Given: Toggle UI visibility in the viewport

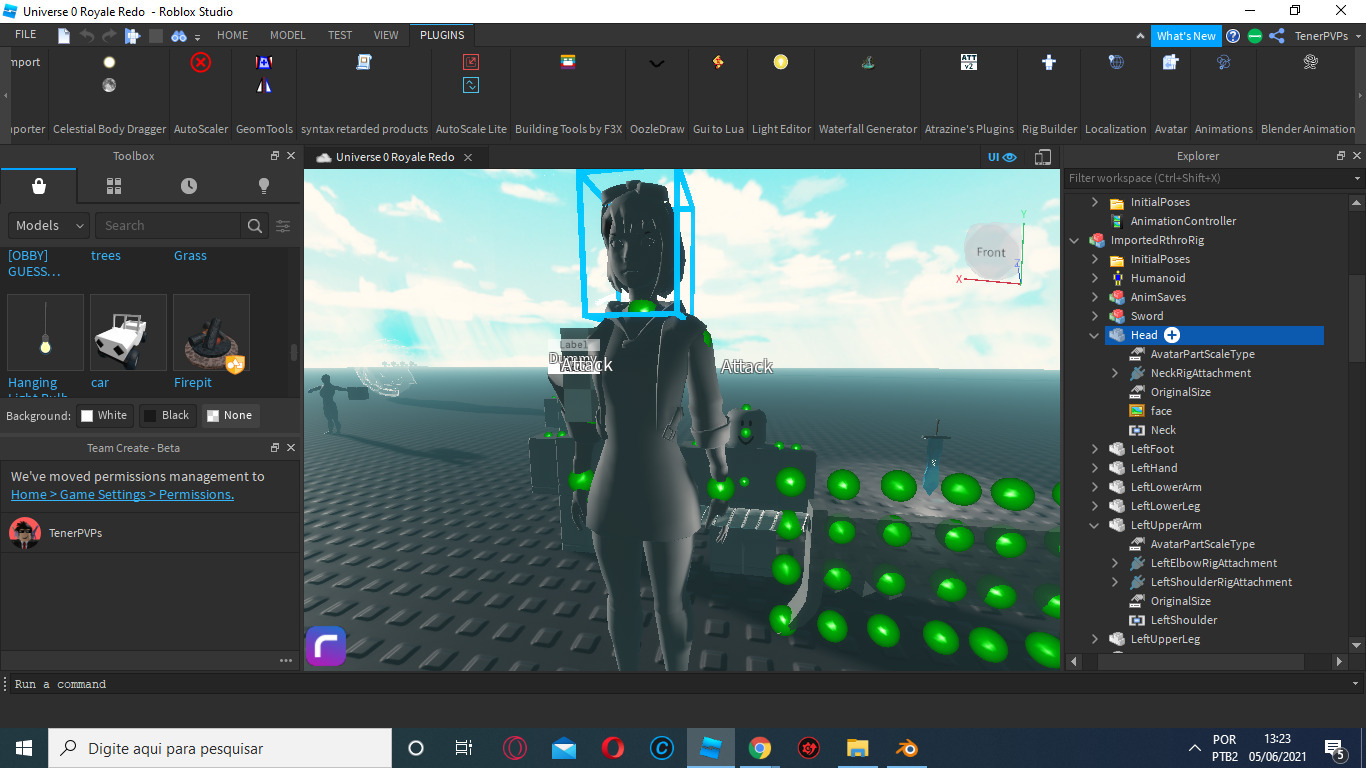Looking at the screenshot, I should tap(999, 157).
